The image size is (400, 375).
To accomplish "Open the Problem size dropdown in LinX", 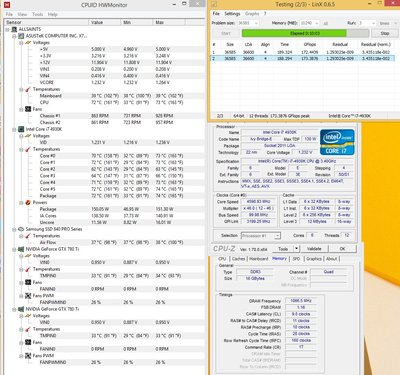I will 256,23.
